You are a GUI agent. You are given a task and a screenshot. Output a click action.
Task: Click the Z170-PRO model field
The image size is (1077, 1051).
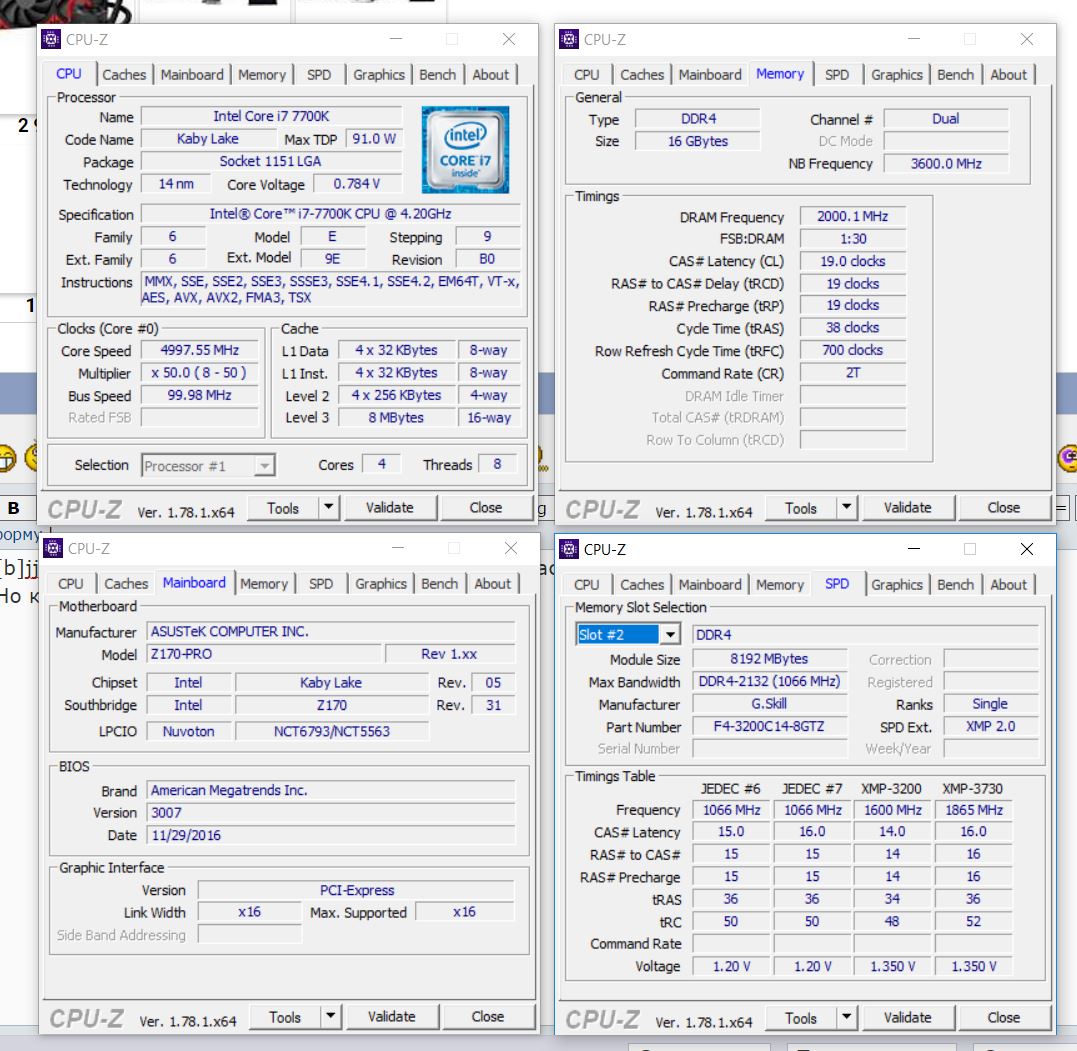point(263,654)
